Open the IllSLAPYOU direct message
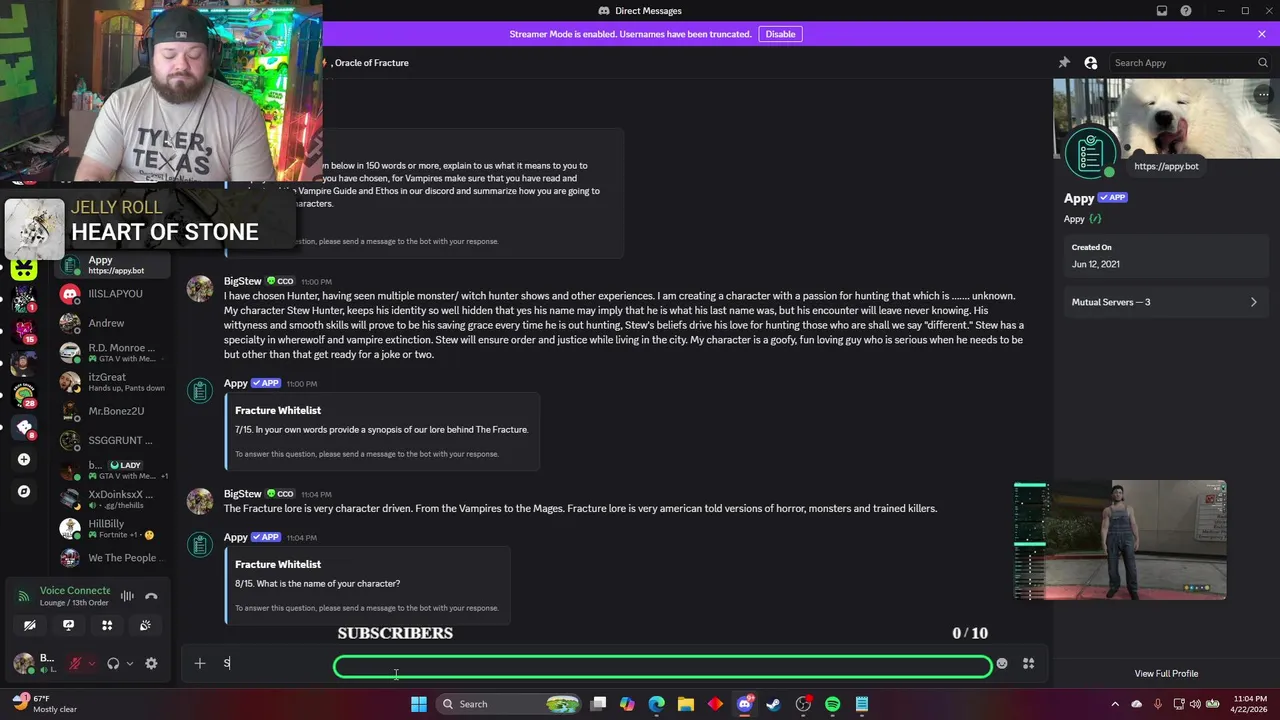1280x720 pixels. (x=112, y=294)
